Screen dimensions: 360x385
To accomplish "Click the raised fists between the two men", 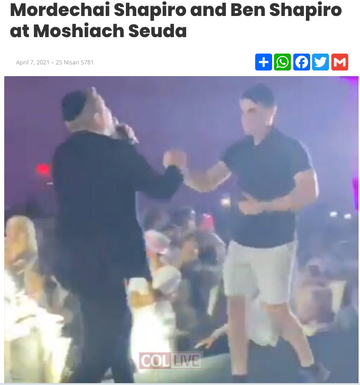I will pos(175,159).
